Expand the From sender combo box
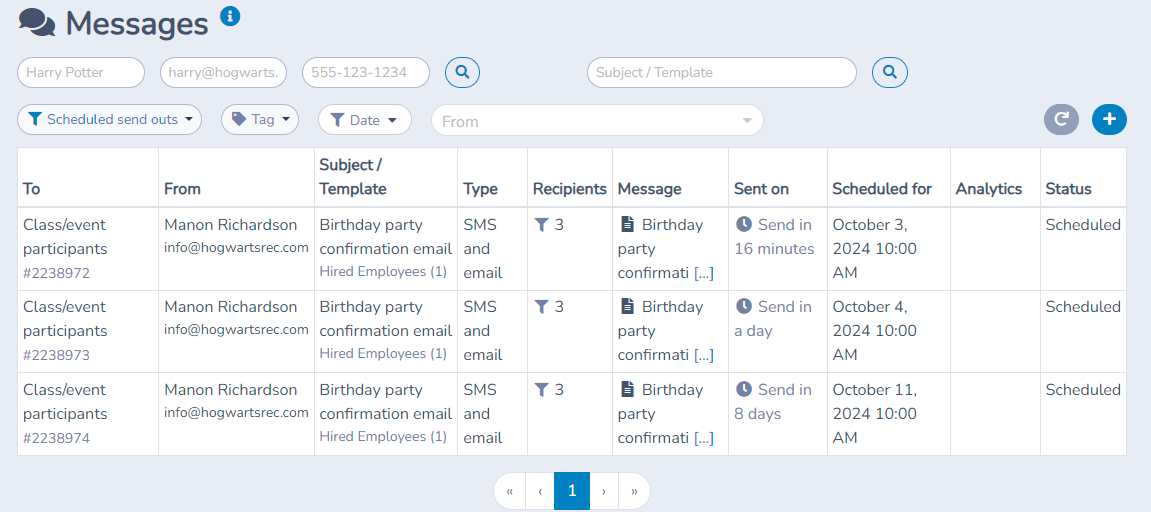1151x512 pixels. pos(598,120)
